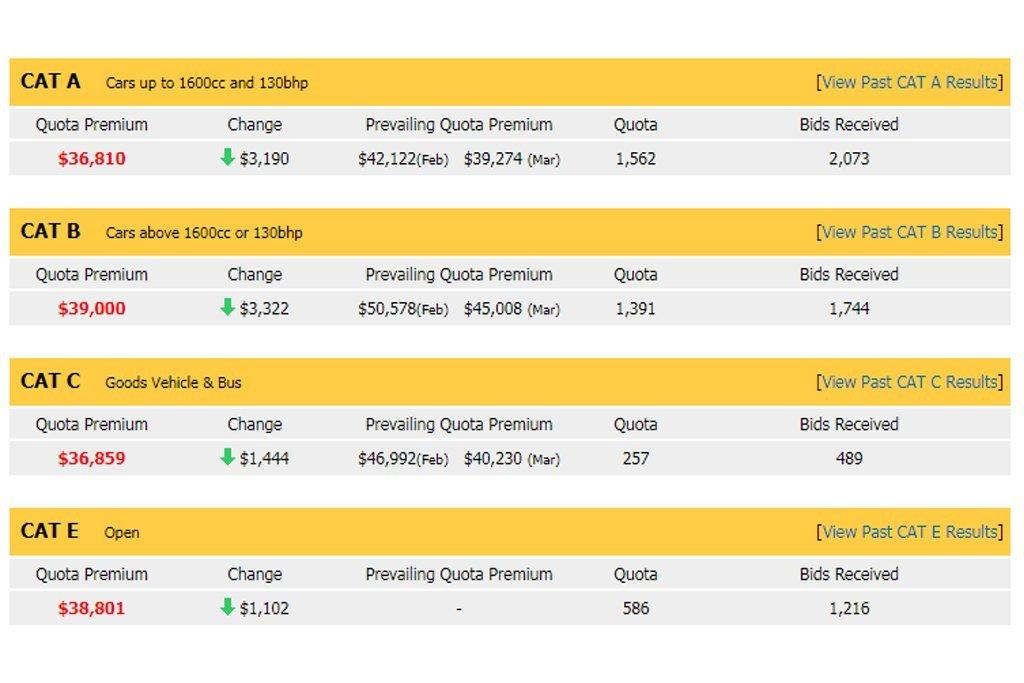Click the green down arrow in CAT E
This screenshot has height=683, width=1024.
pyautogui.click(x=227, y=607)
